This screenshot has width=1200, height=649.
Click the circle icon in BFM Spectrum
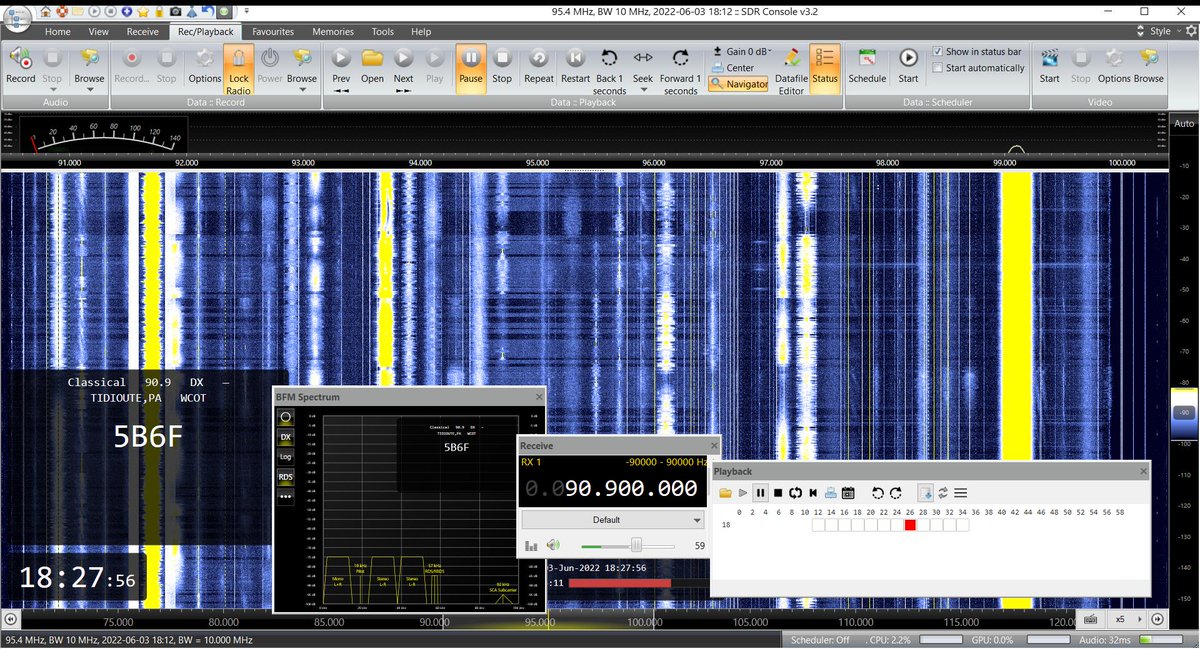(x=286, y=417)
